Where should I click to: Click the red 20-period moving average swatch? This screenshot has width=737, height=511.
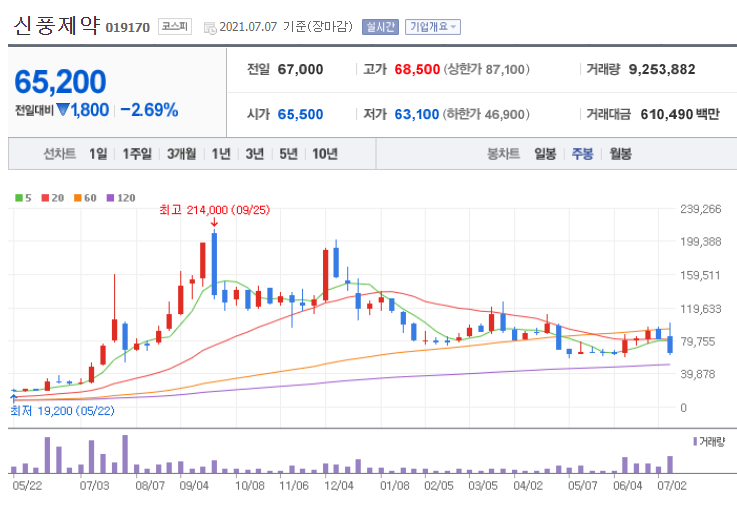click(x=45, y=198)
